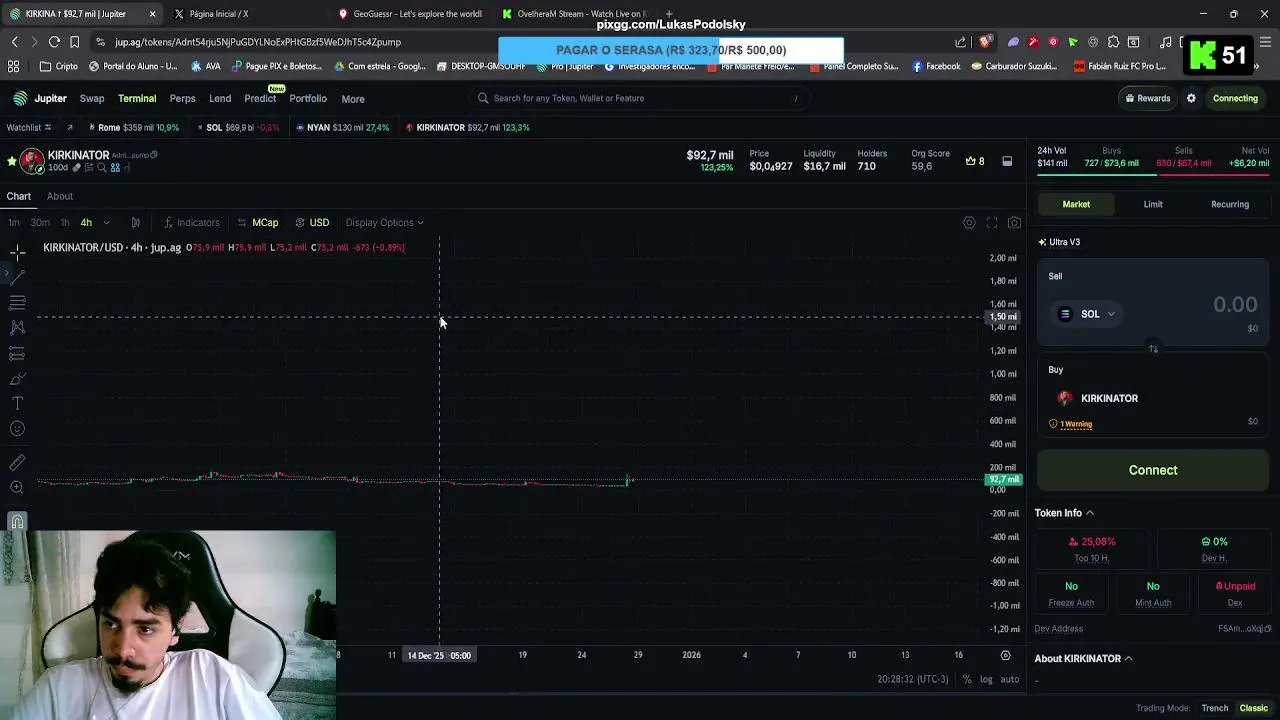Open the Swap menu

[x=92, y=99]
